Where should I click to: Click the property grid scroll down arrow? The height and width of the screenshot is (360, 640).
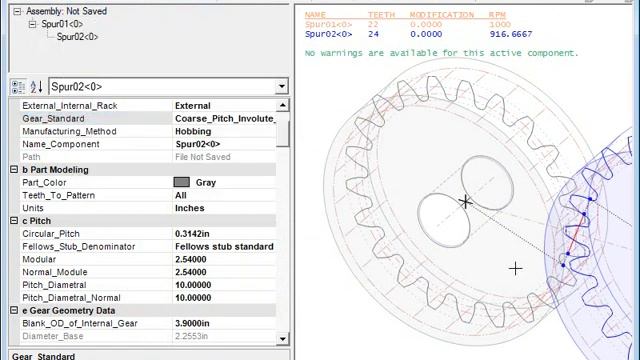282,338
